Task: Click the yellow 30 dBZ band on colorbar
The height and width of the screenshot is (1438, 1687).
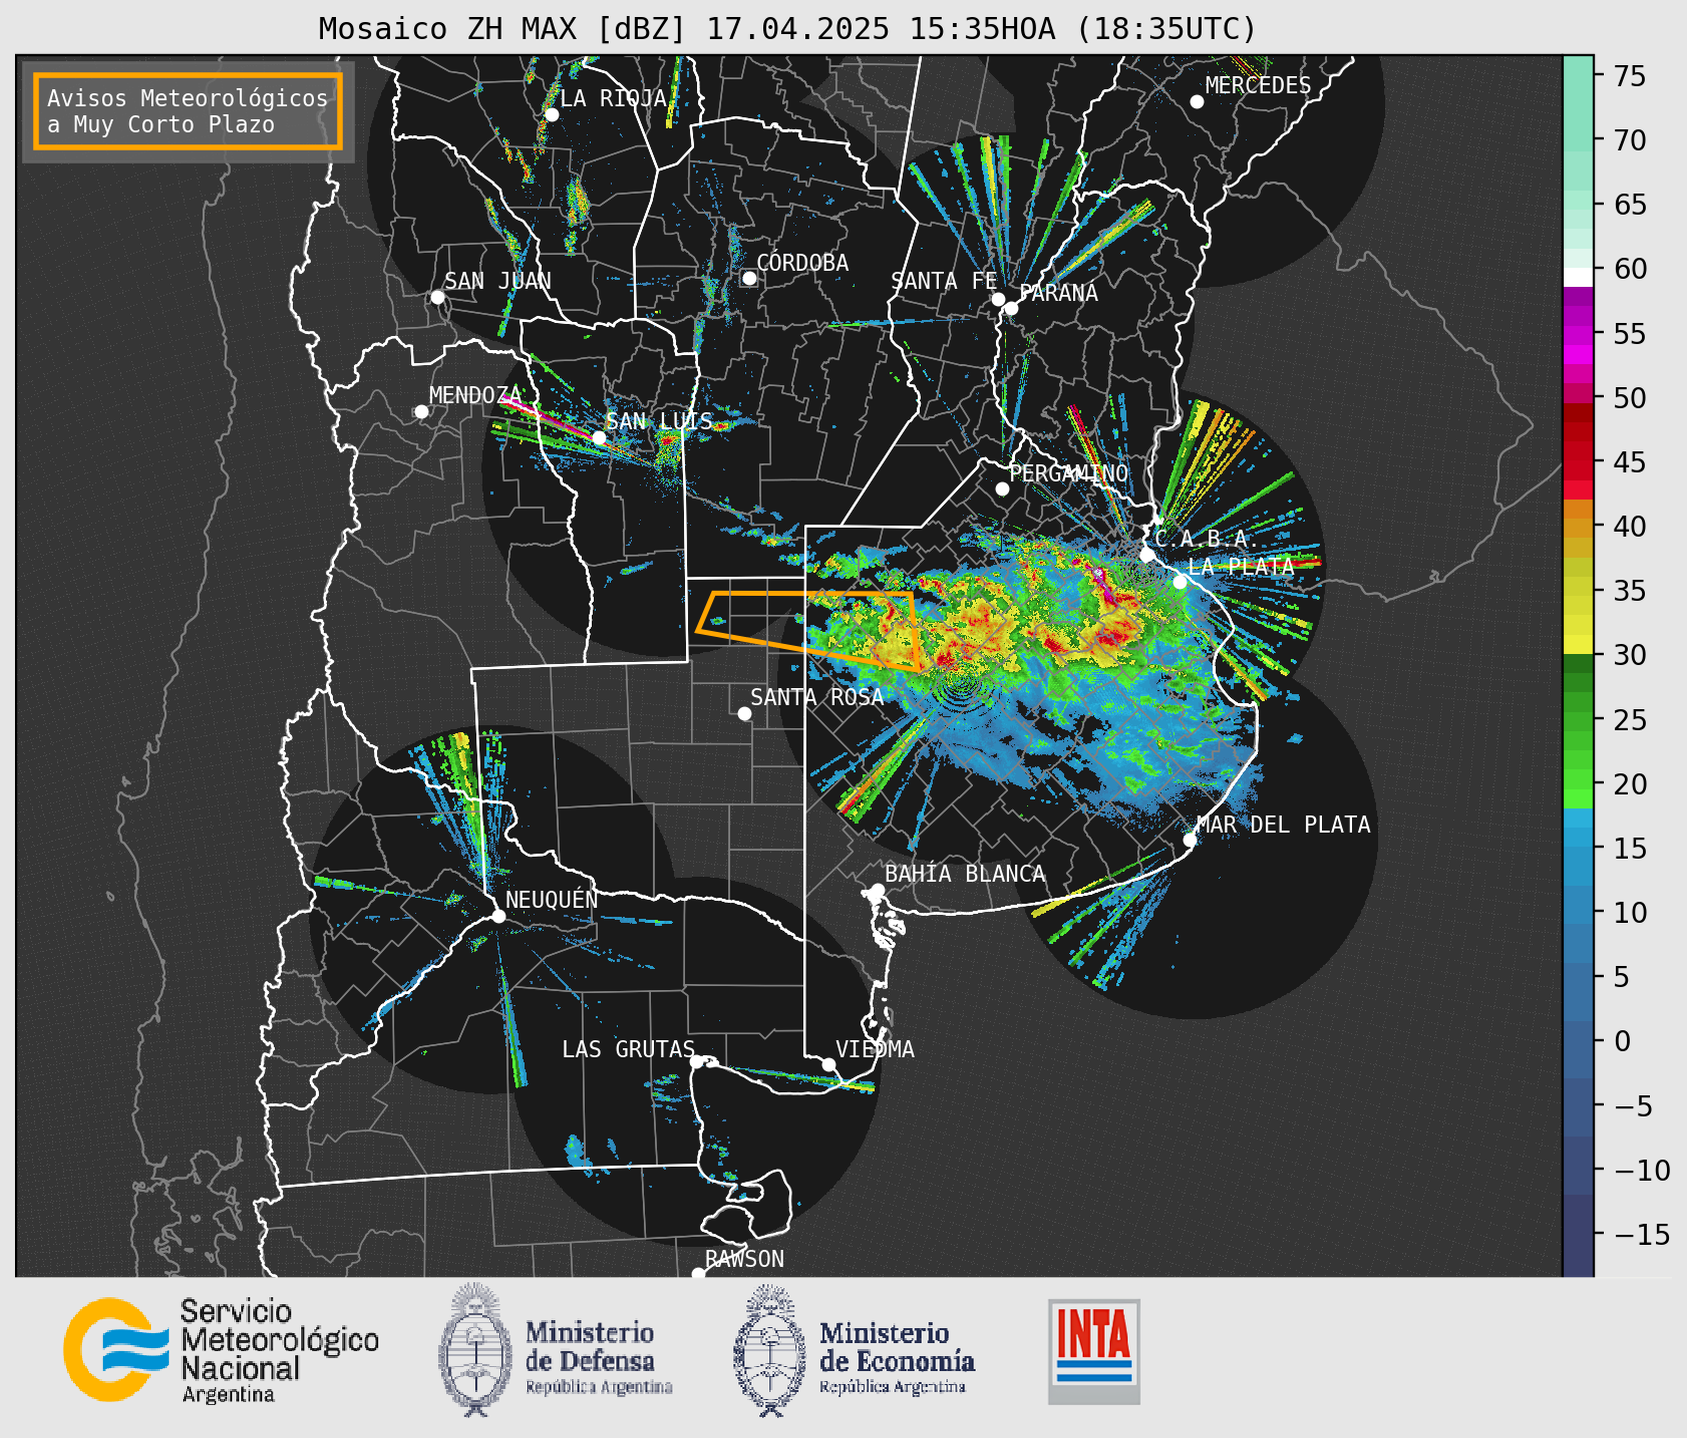Action: click(1578, 645)
